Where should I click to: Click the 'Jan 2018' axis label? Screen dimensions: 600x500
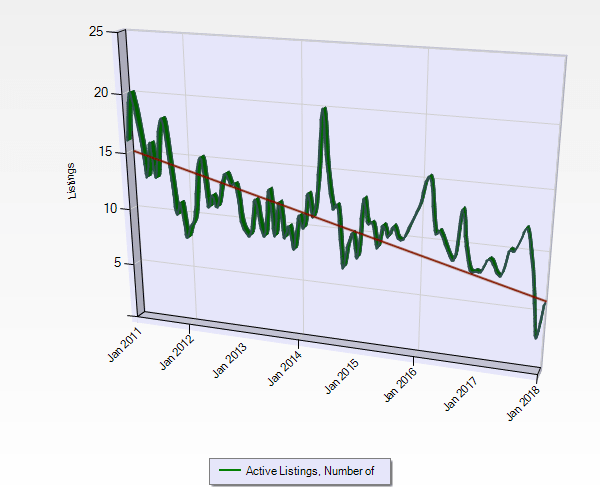(523, 403)
